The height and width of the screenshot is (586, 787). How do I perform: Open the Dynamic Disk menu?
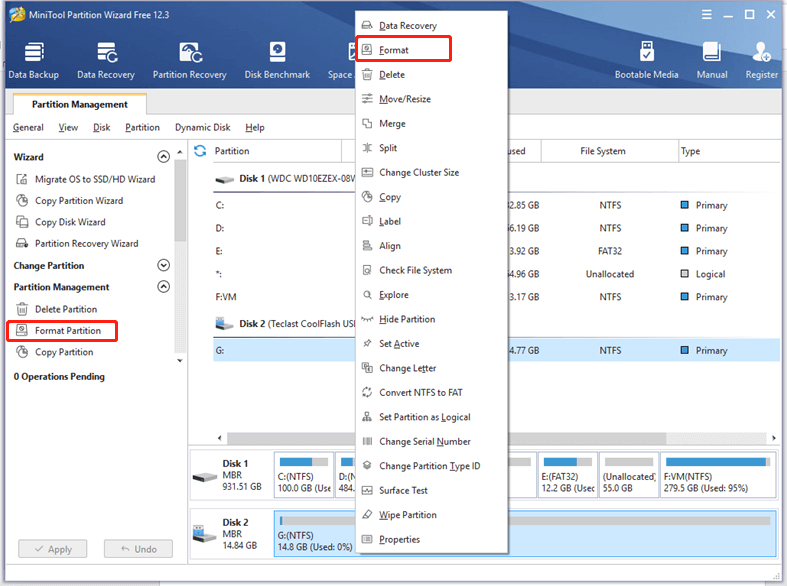point(202,127)
